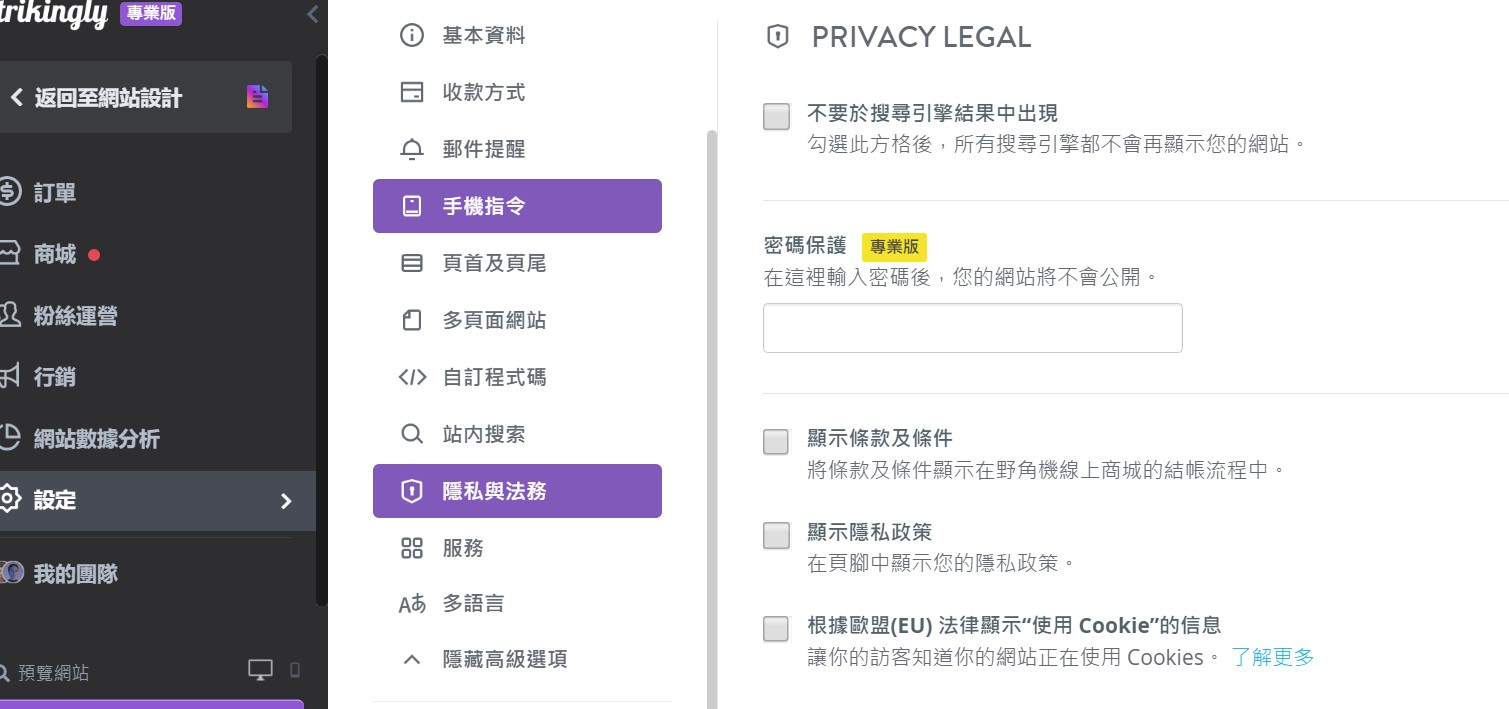Select the 郵件提醒 bell icon
Image resolution: width=1509 pixels, height=709 pixels.
[x=411, y=148]
